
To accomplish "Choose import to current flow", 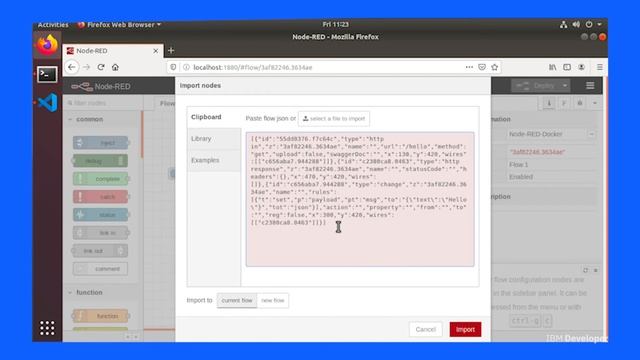I will pos(237,300).
